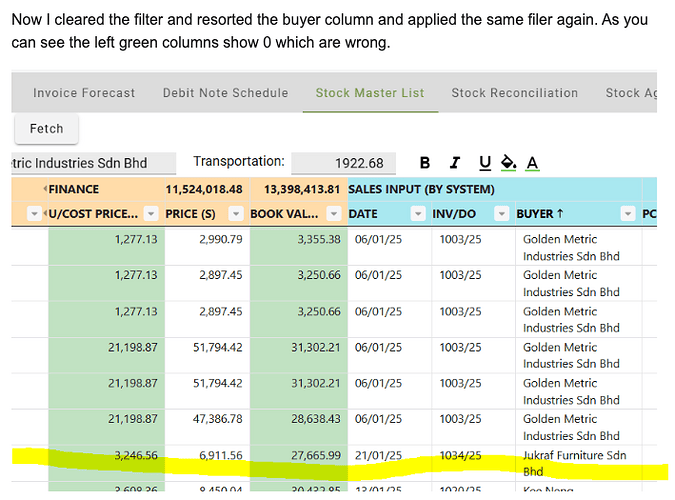The width and height of the screenshot is (675, 500).
Task: Click the Transportation value field 1922.68
Action: pos(344,163)
